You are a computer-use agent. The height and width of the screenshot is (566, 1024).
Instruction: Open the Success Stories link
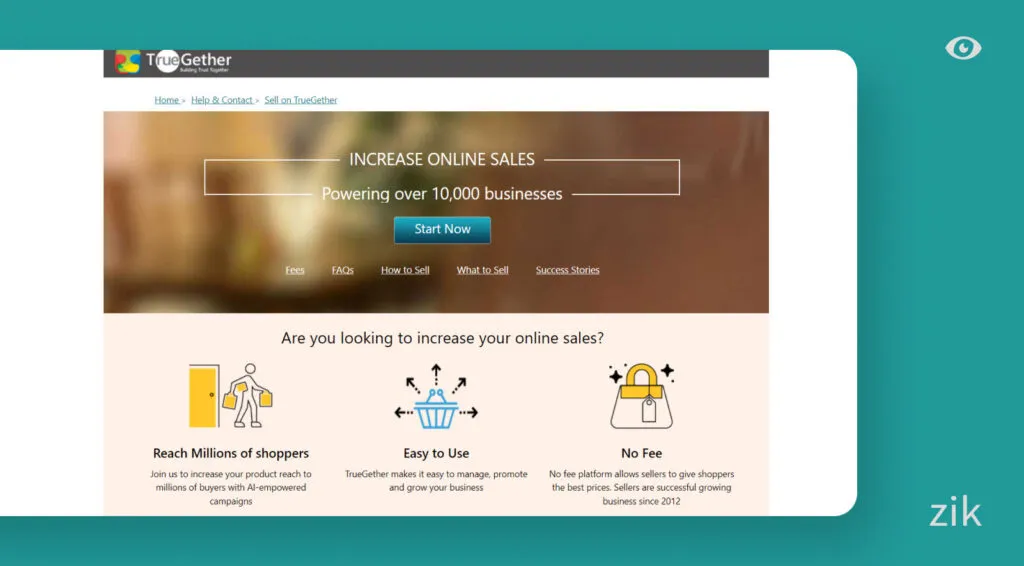(x=568, y=270)
